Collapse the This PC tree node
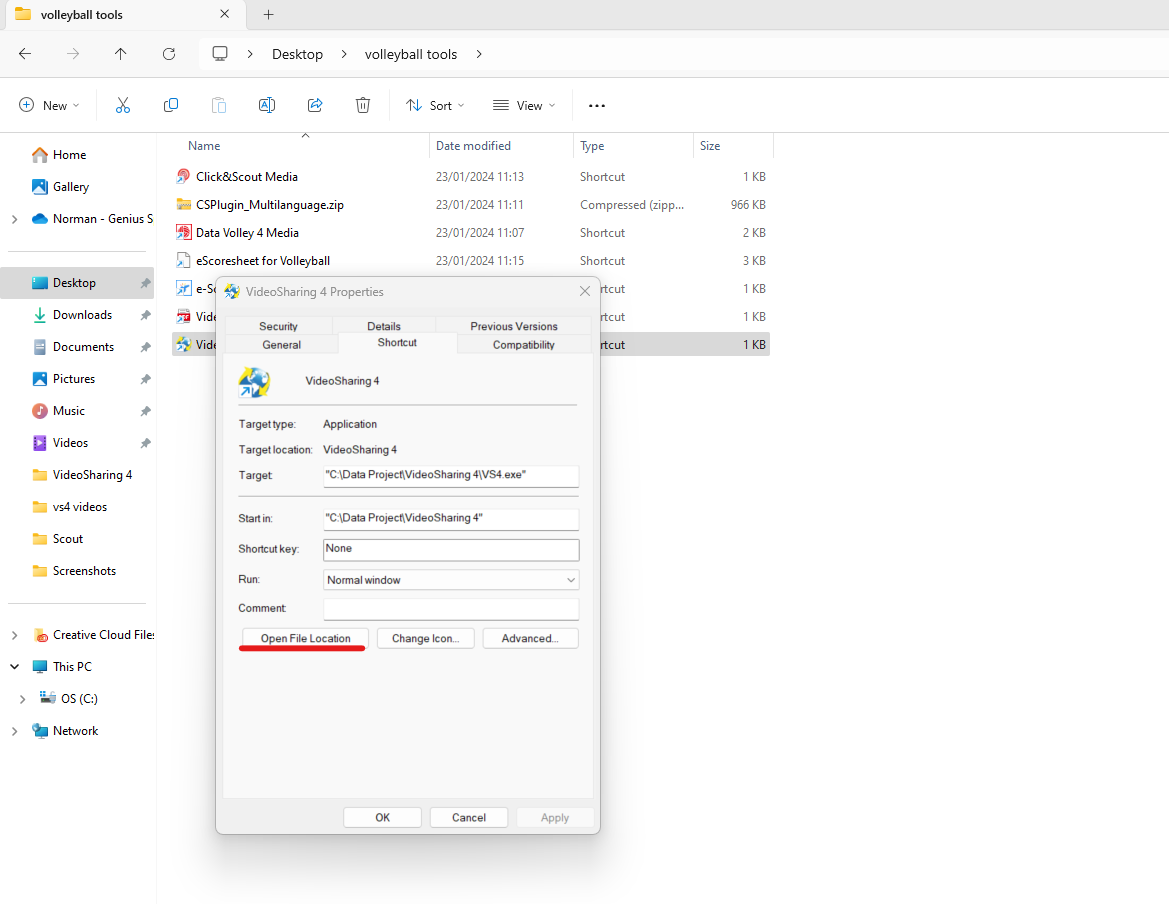 pyautogui.click(x=14, y=667)
